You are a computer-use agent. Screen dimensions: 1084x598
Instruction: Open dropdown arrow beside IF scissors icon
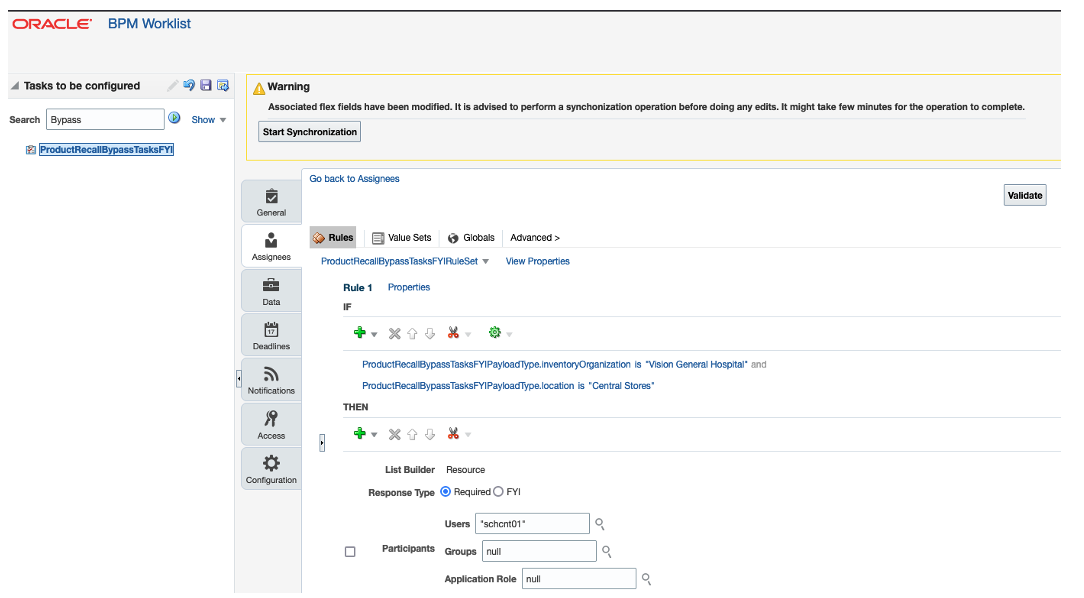tap(468, 335)
